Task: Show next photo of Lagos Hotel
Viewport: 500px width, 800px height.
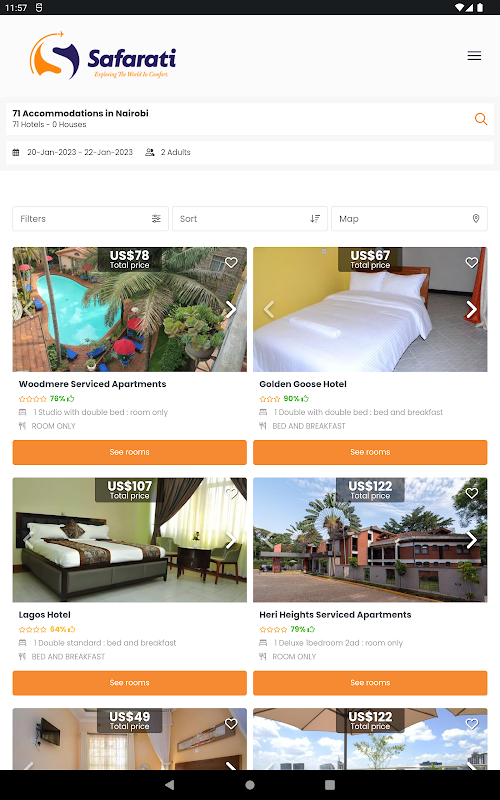Action: pyautogui.click(x=231, y=540)
